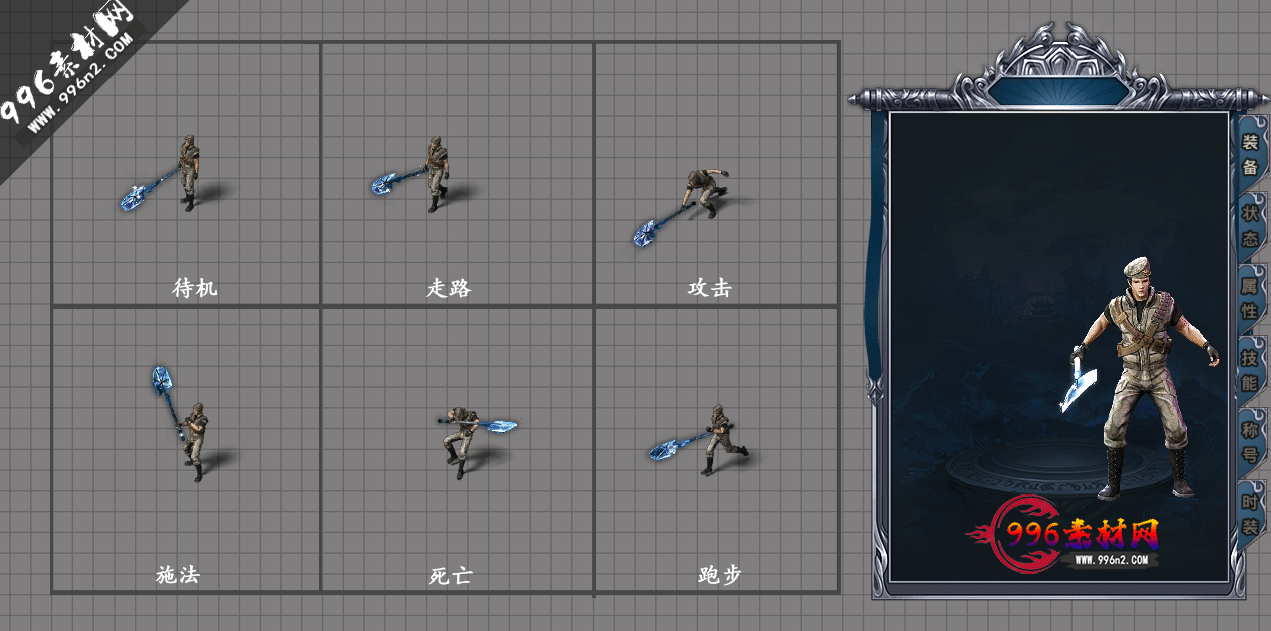The height and width of the screenshot is (631, 1271).
Task: Select the 施法 casting sprite
Action: 182,424
